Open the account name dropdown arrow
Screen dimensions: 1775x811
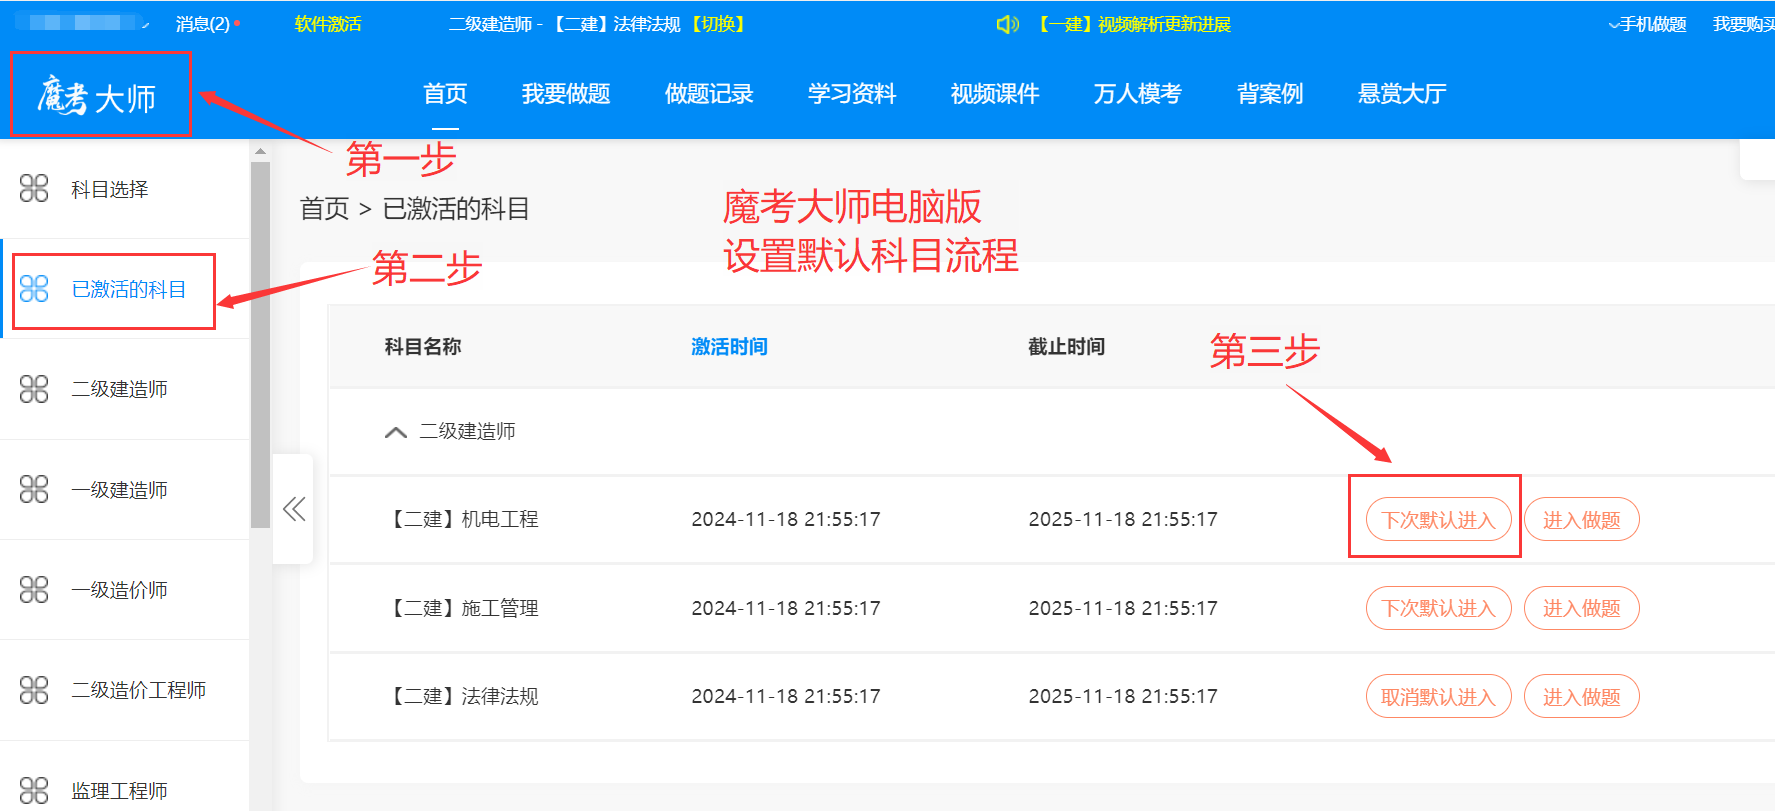(146, 24)
